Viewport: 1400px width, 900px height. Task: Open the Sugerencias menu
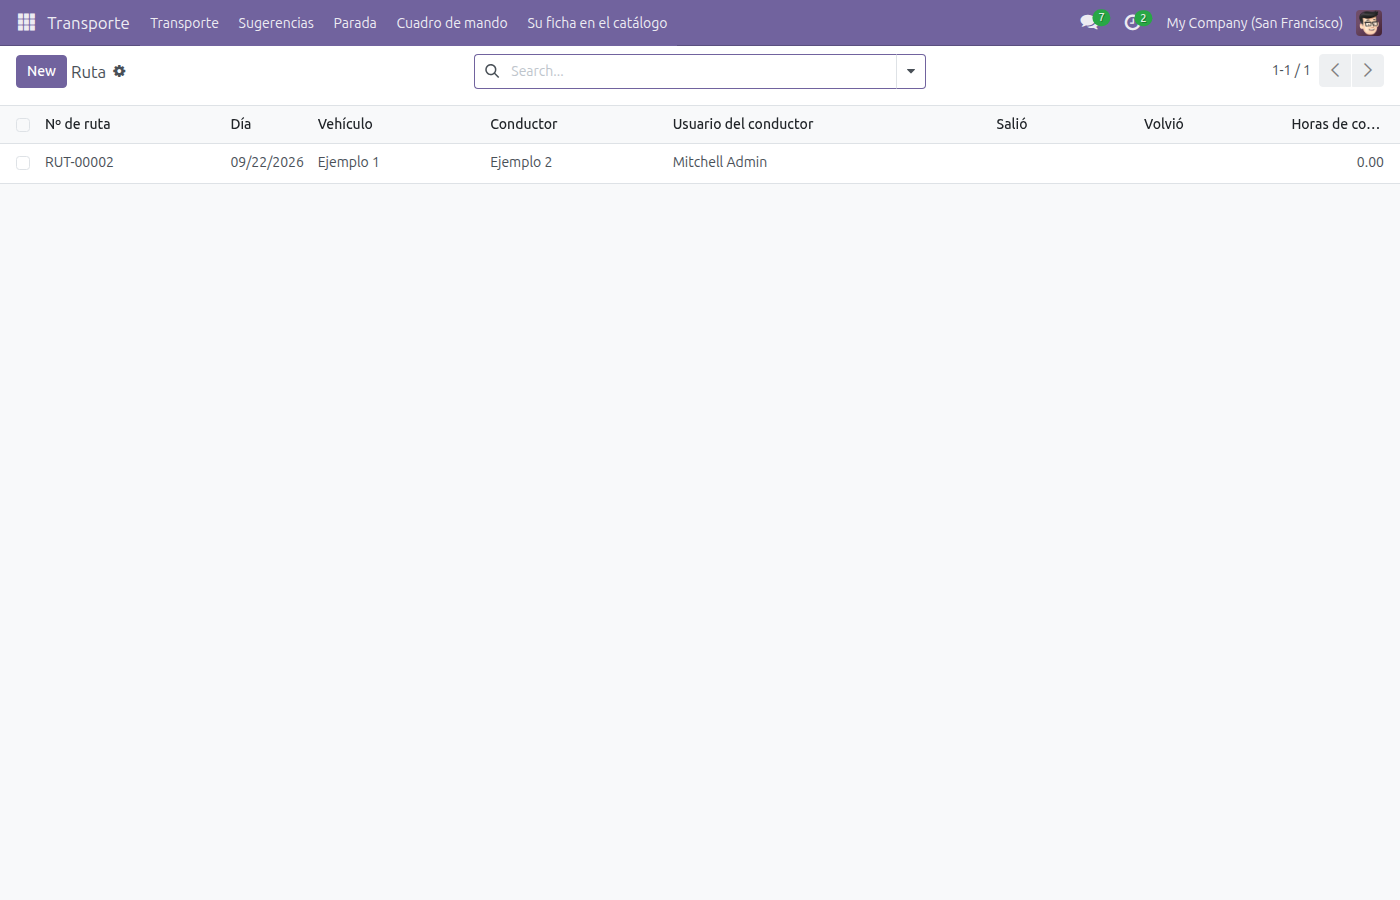276,23
